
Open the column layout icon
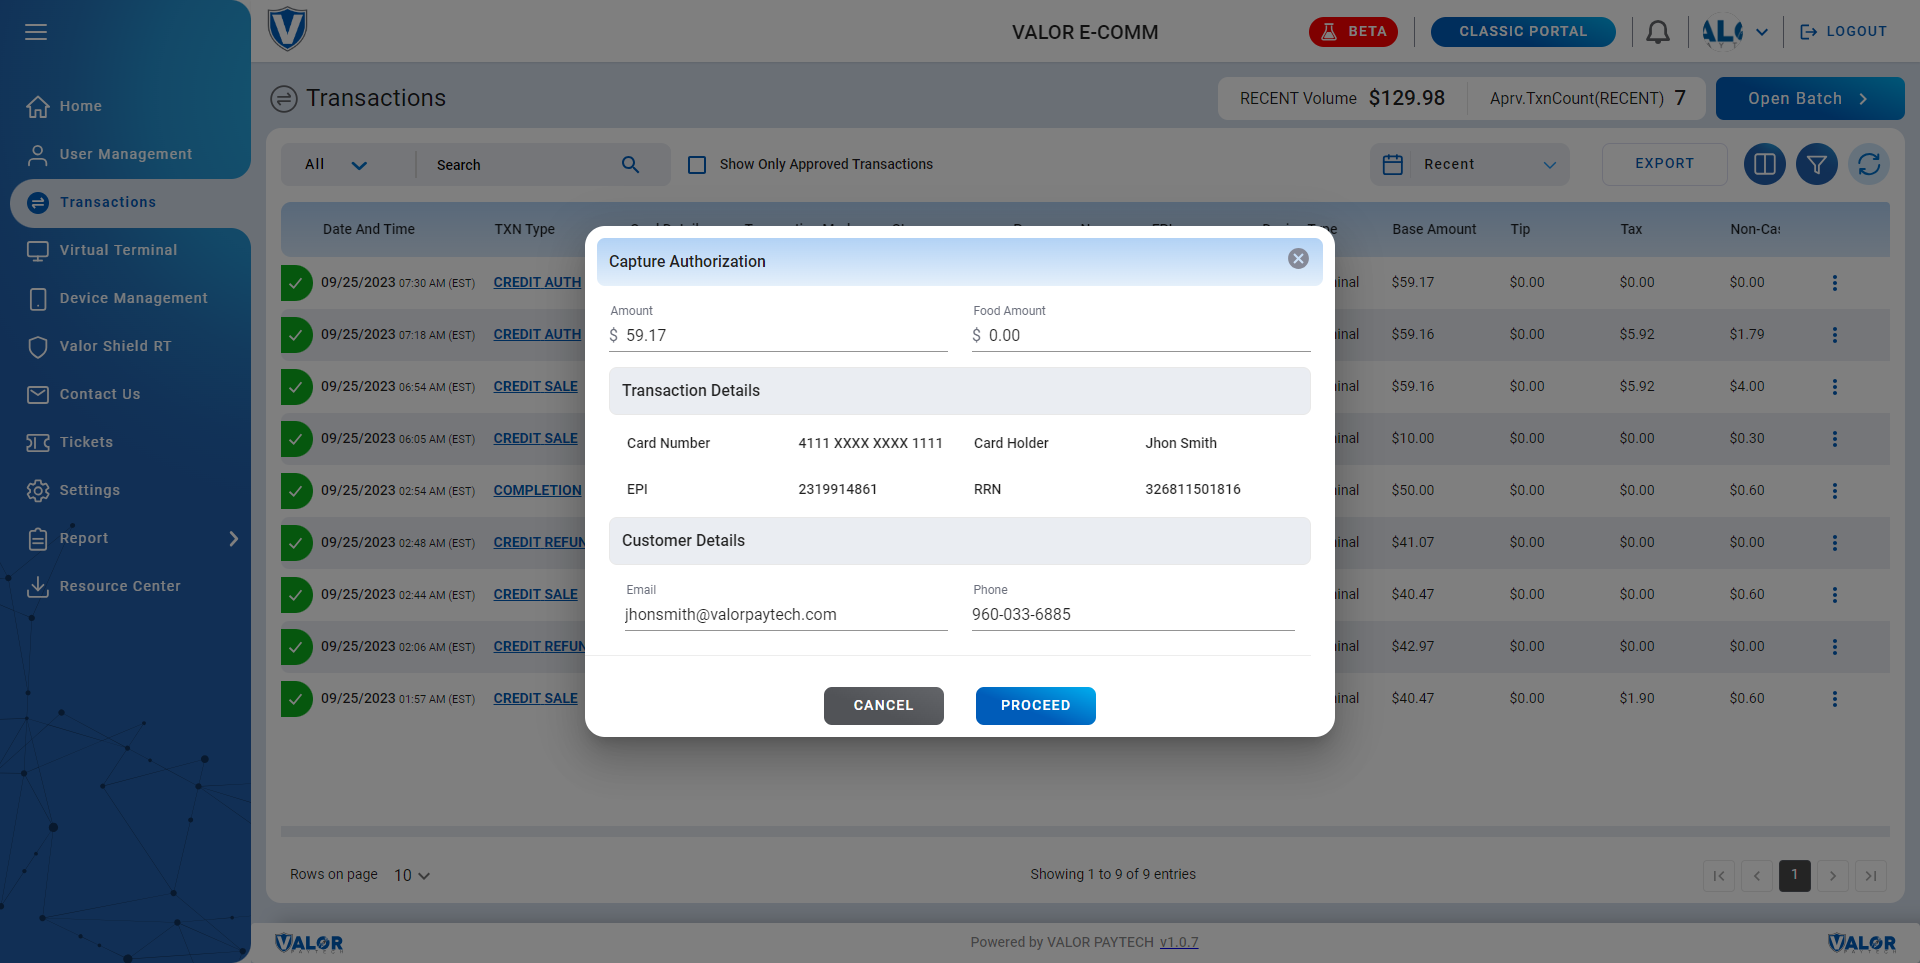(1765, 164)
